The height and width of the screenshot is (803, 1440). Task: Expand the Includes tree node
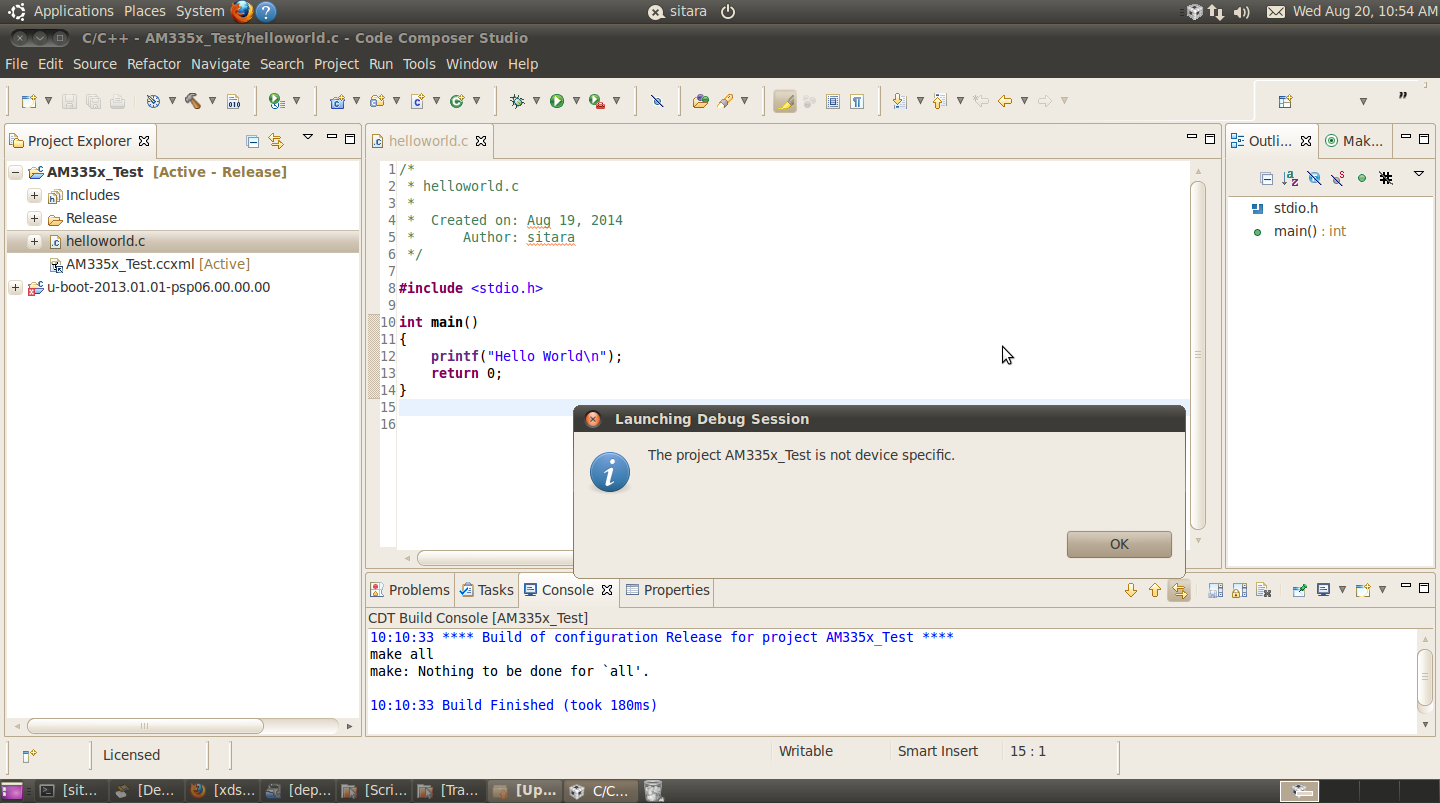[34, 195]
